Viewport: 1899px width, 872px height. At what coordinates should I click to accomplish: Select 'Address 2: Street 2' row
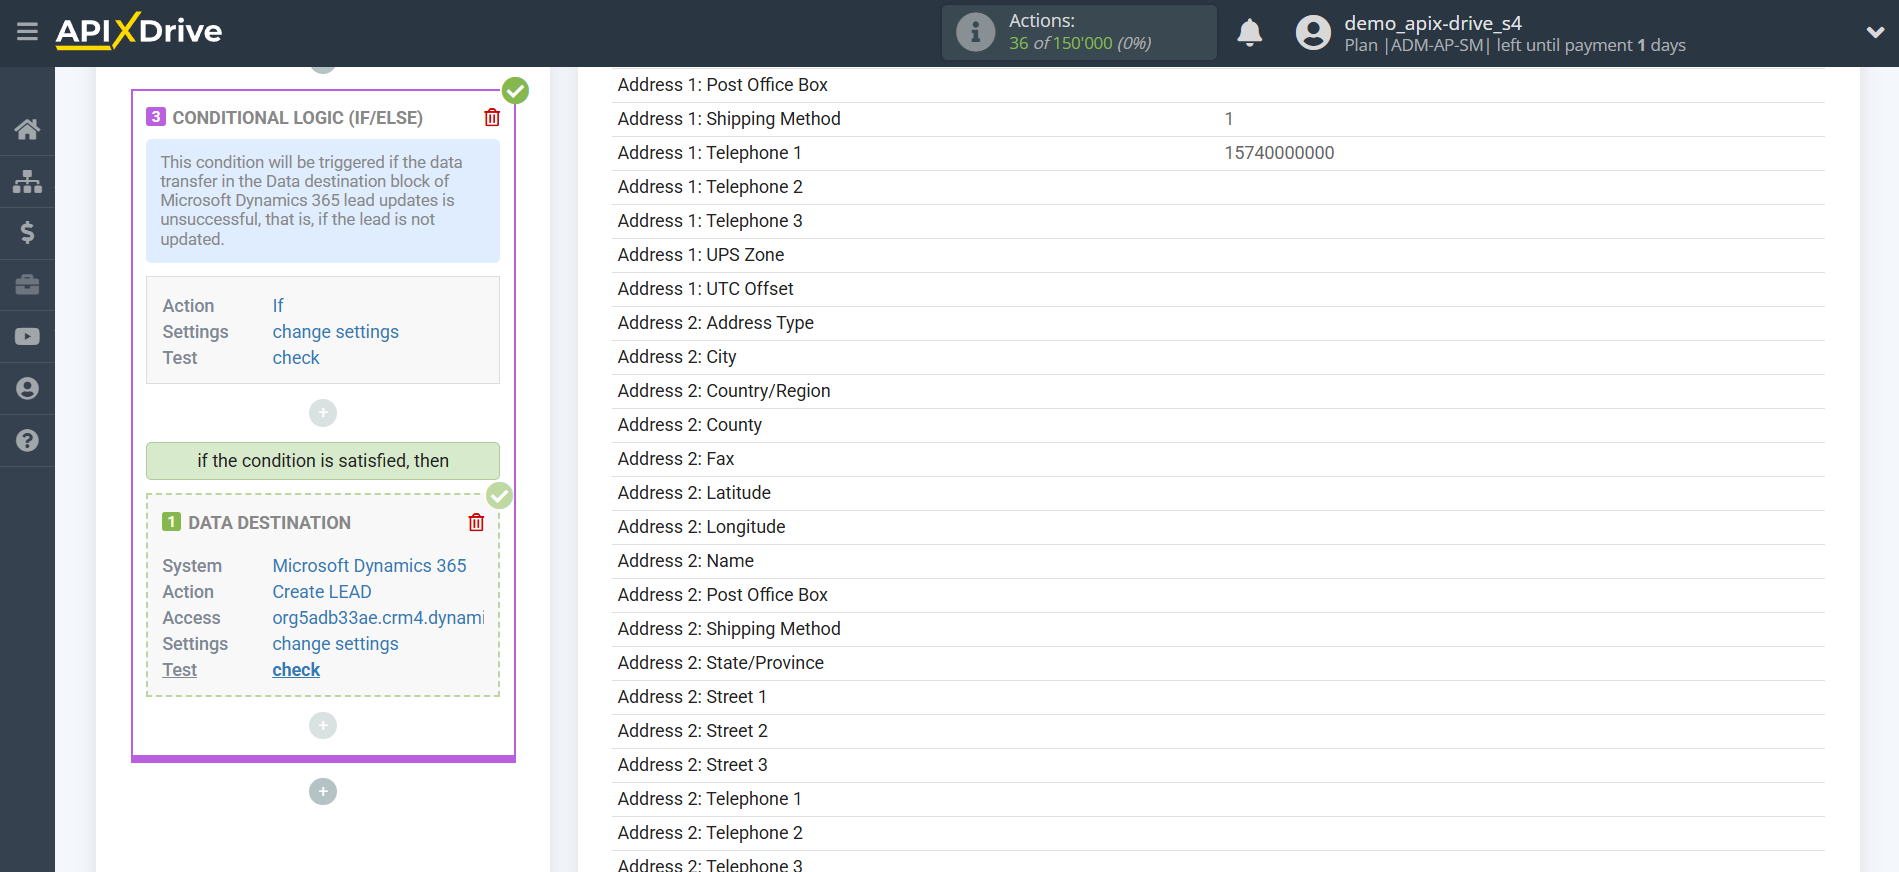pyautogui.click(x=1218, y=731)
